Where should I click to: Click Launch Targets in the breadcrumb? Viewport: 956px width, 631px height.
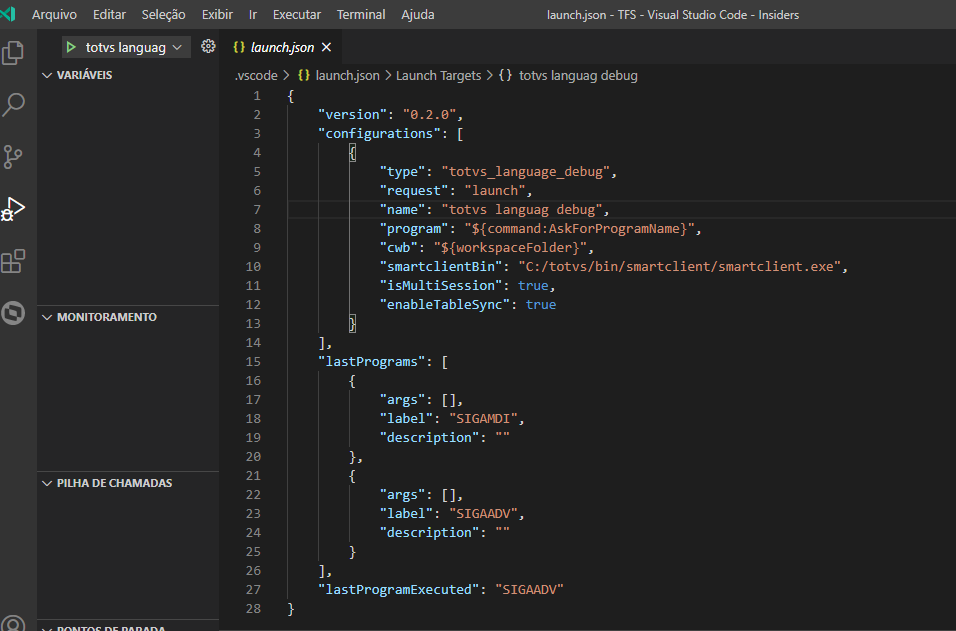point(438,76)
